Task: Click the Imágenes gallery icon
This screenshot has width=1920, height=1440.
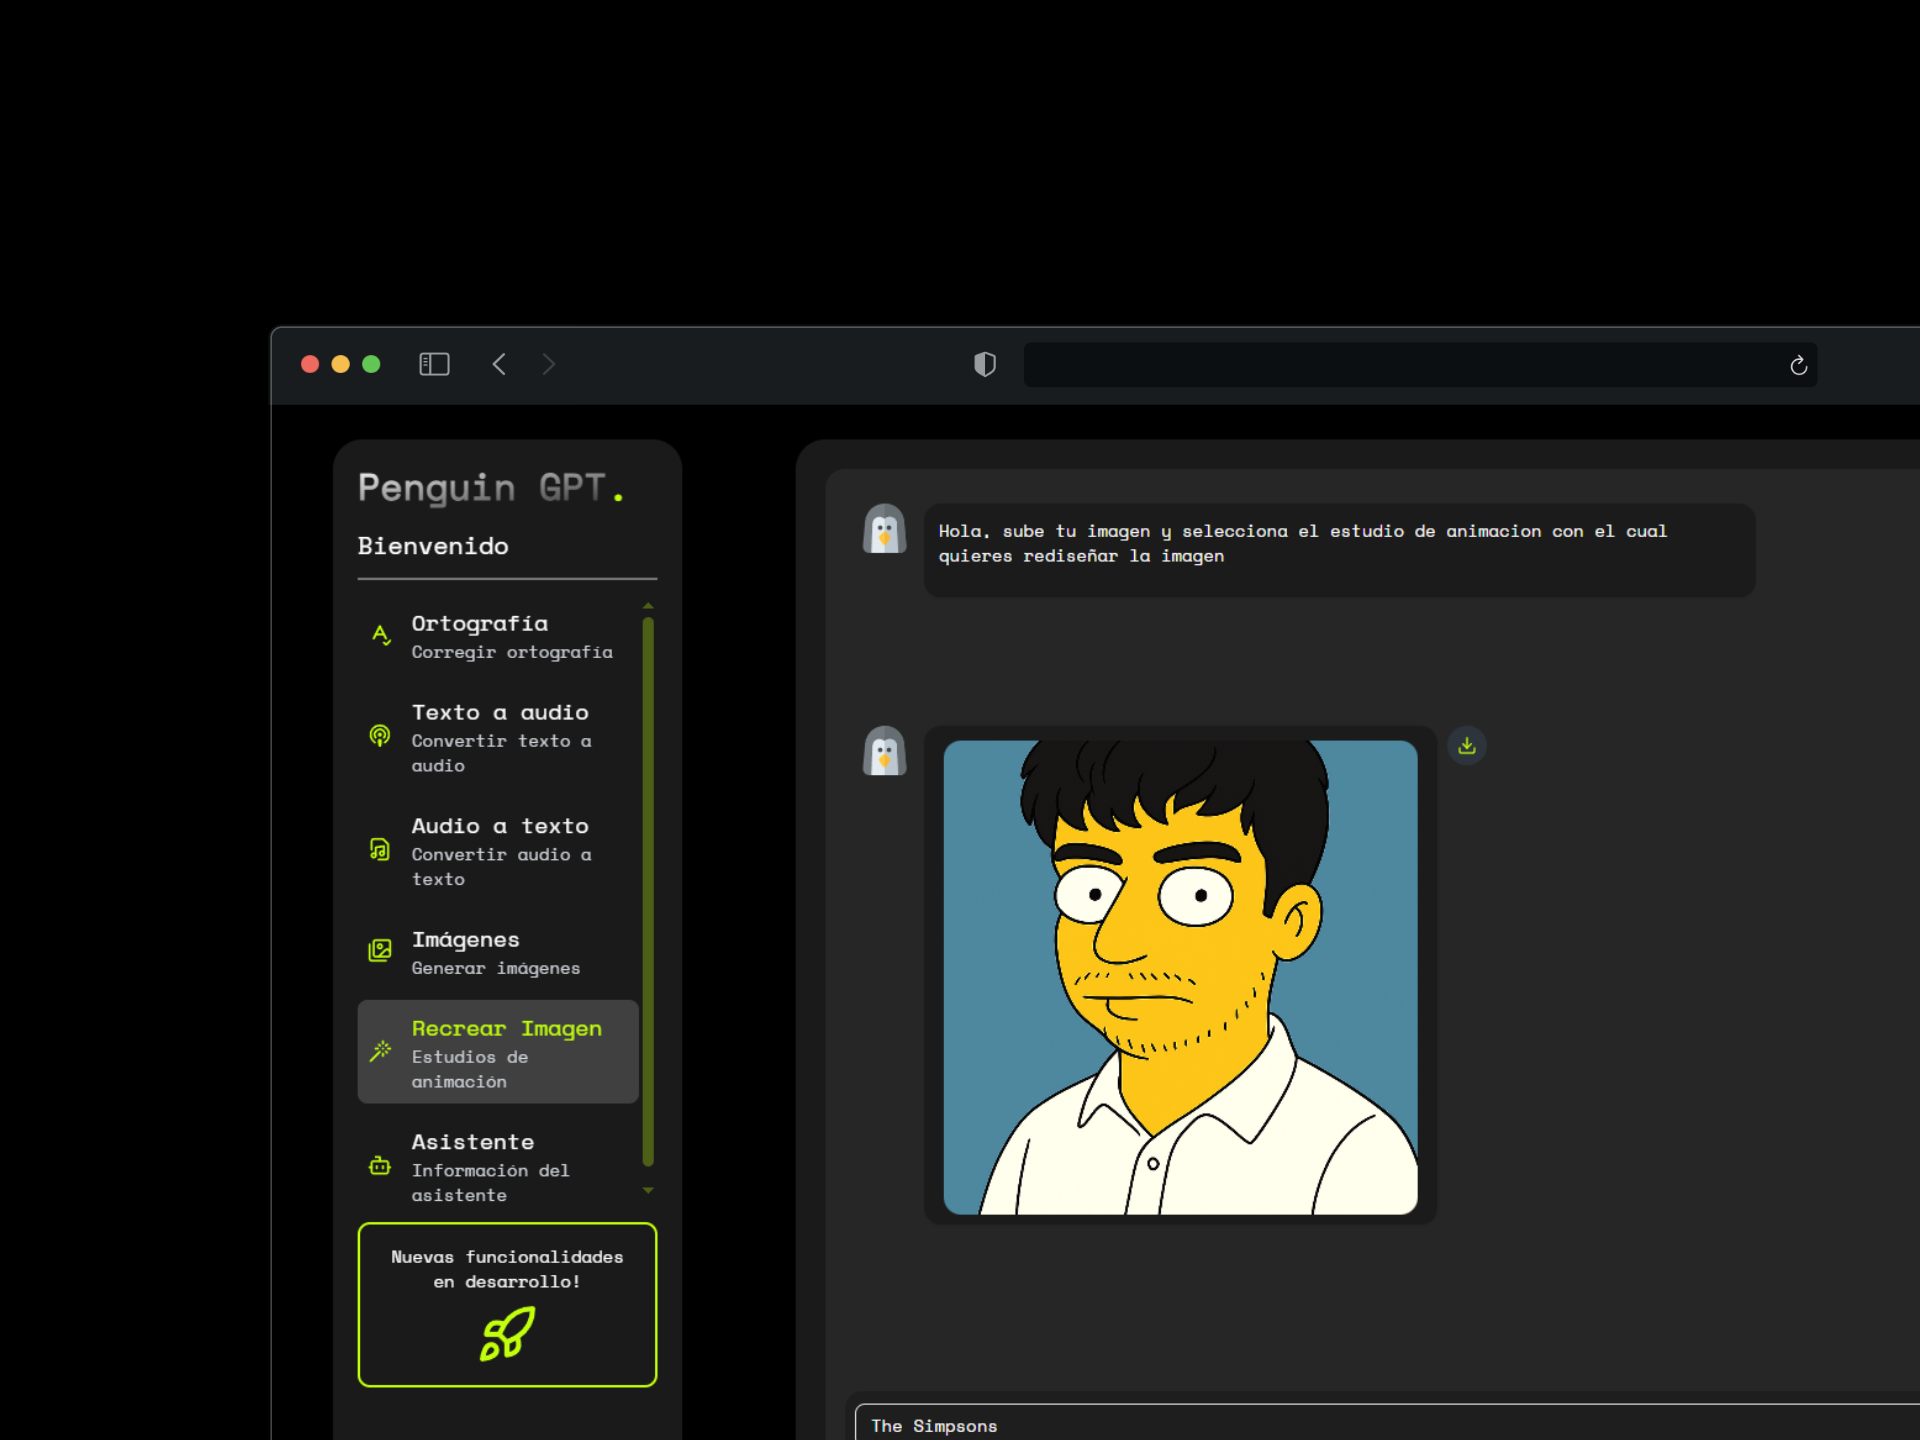Action: (380, 950)
